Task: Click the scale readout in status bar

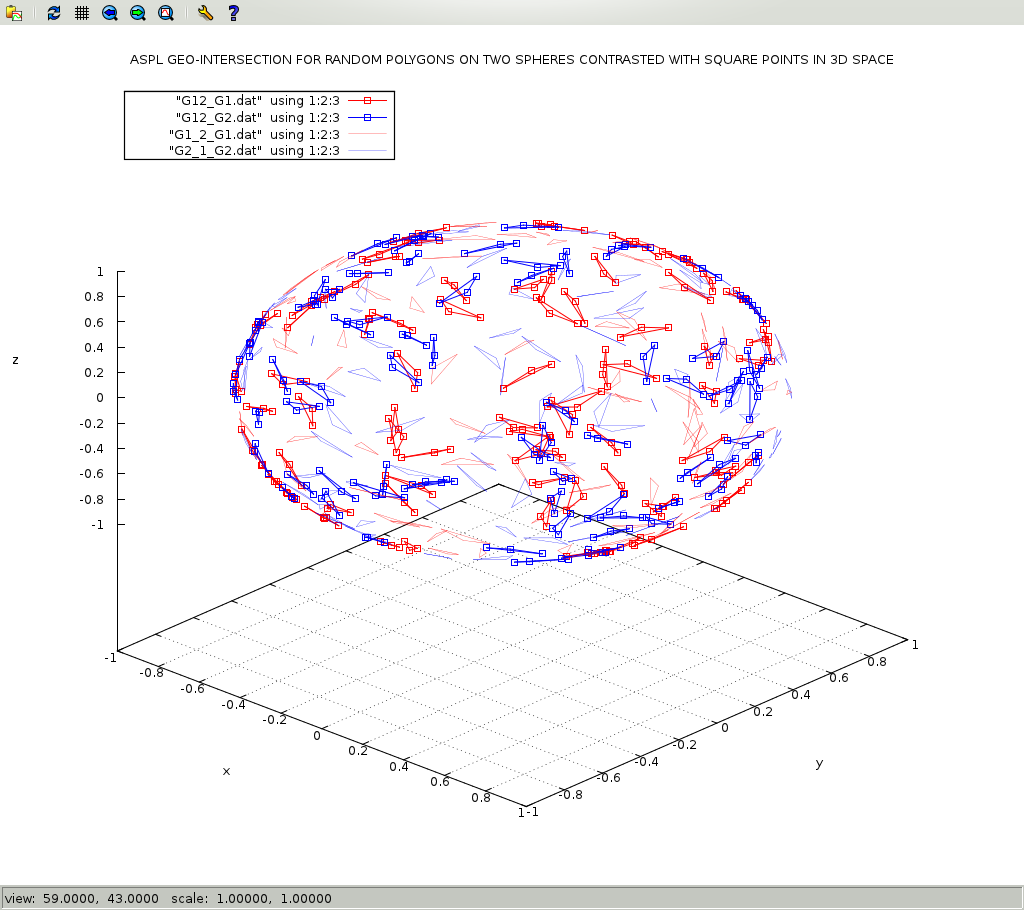Action: click(252, 898)
